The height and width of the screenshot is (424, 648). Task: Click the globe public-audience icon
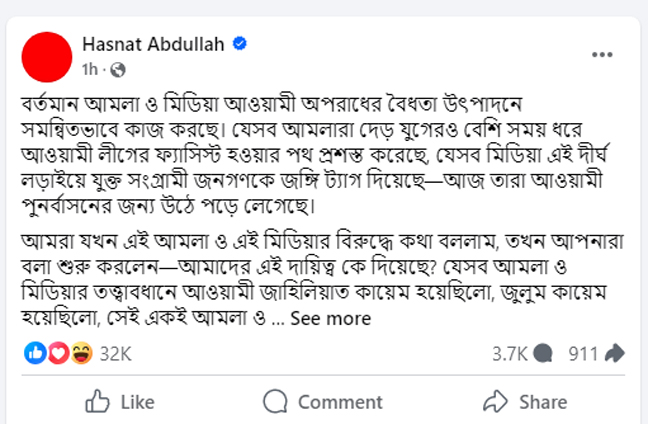click(x=118, y=70)
